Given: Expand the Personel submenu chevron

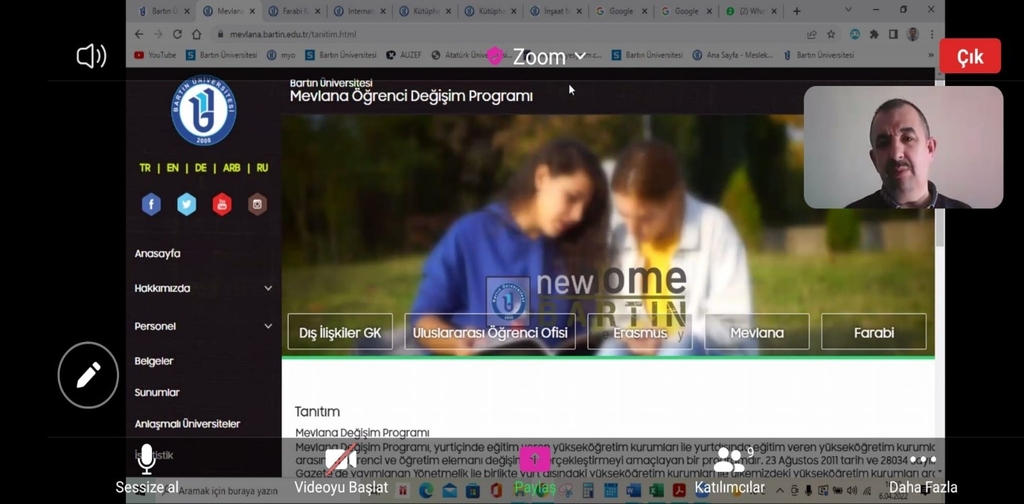Looking at the screenshot, I should coord(268,326).
